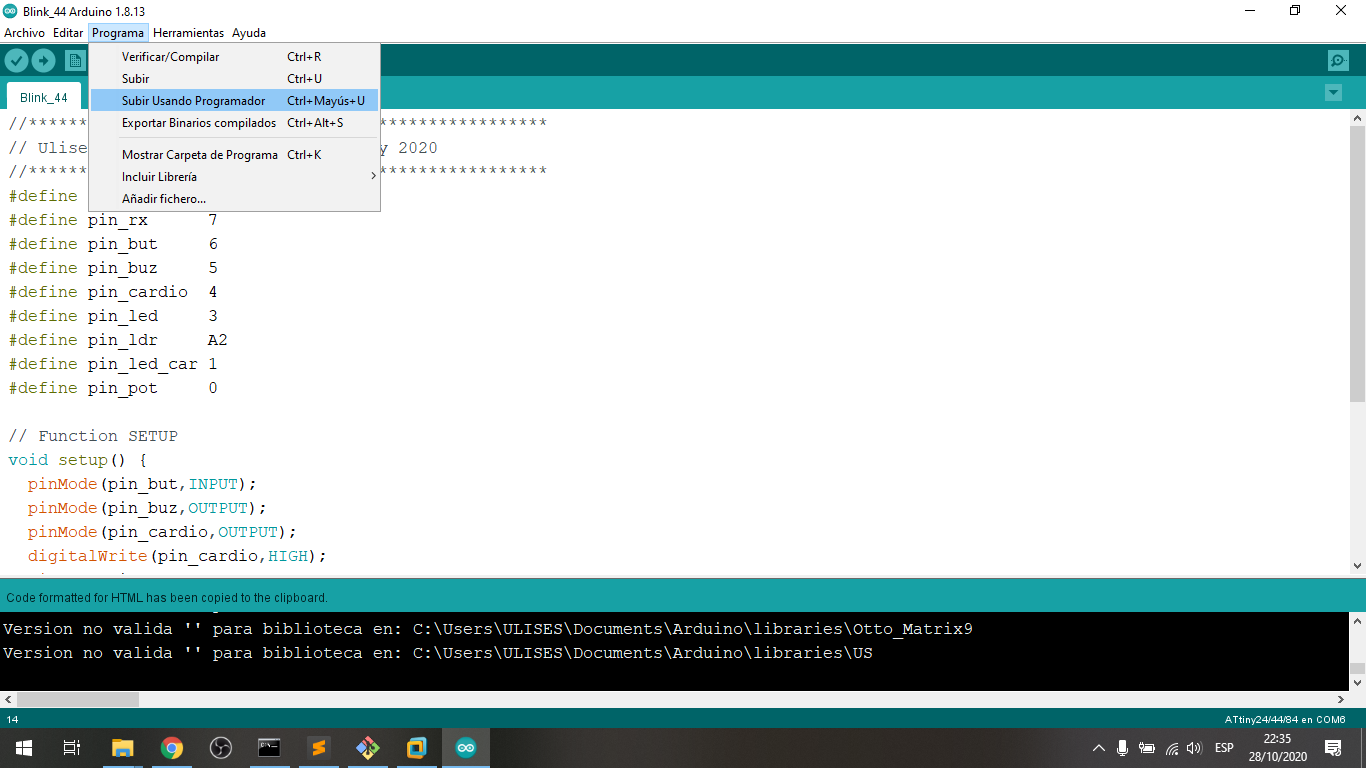Screen dimensions: 1366x768
Task: Open File Explorer from the taskbar
Action: point(122,748)
